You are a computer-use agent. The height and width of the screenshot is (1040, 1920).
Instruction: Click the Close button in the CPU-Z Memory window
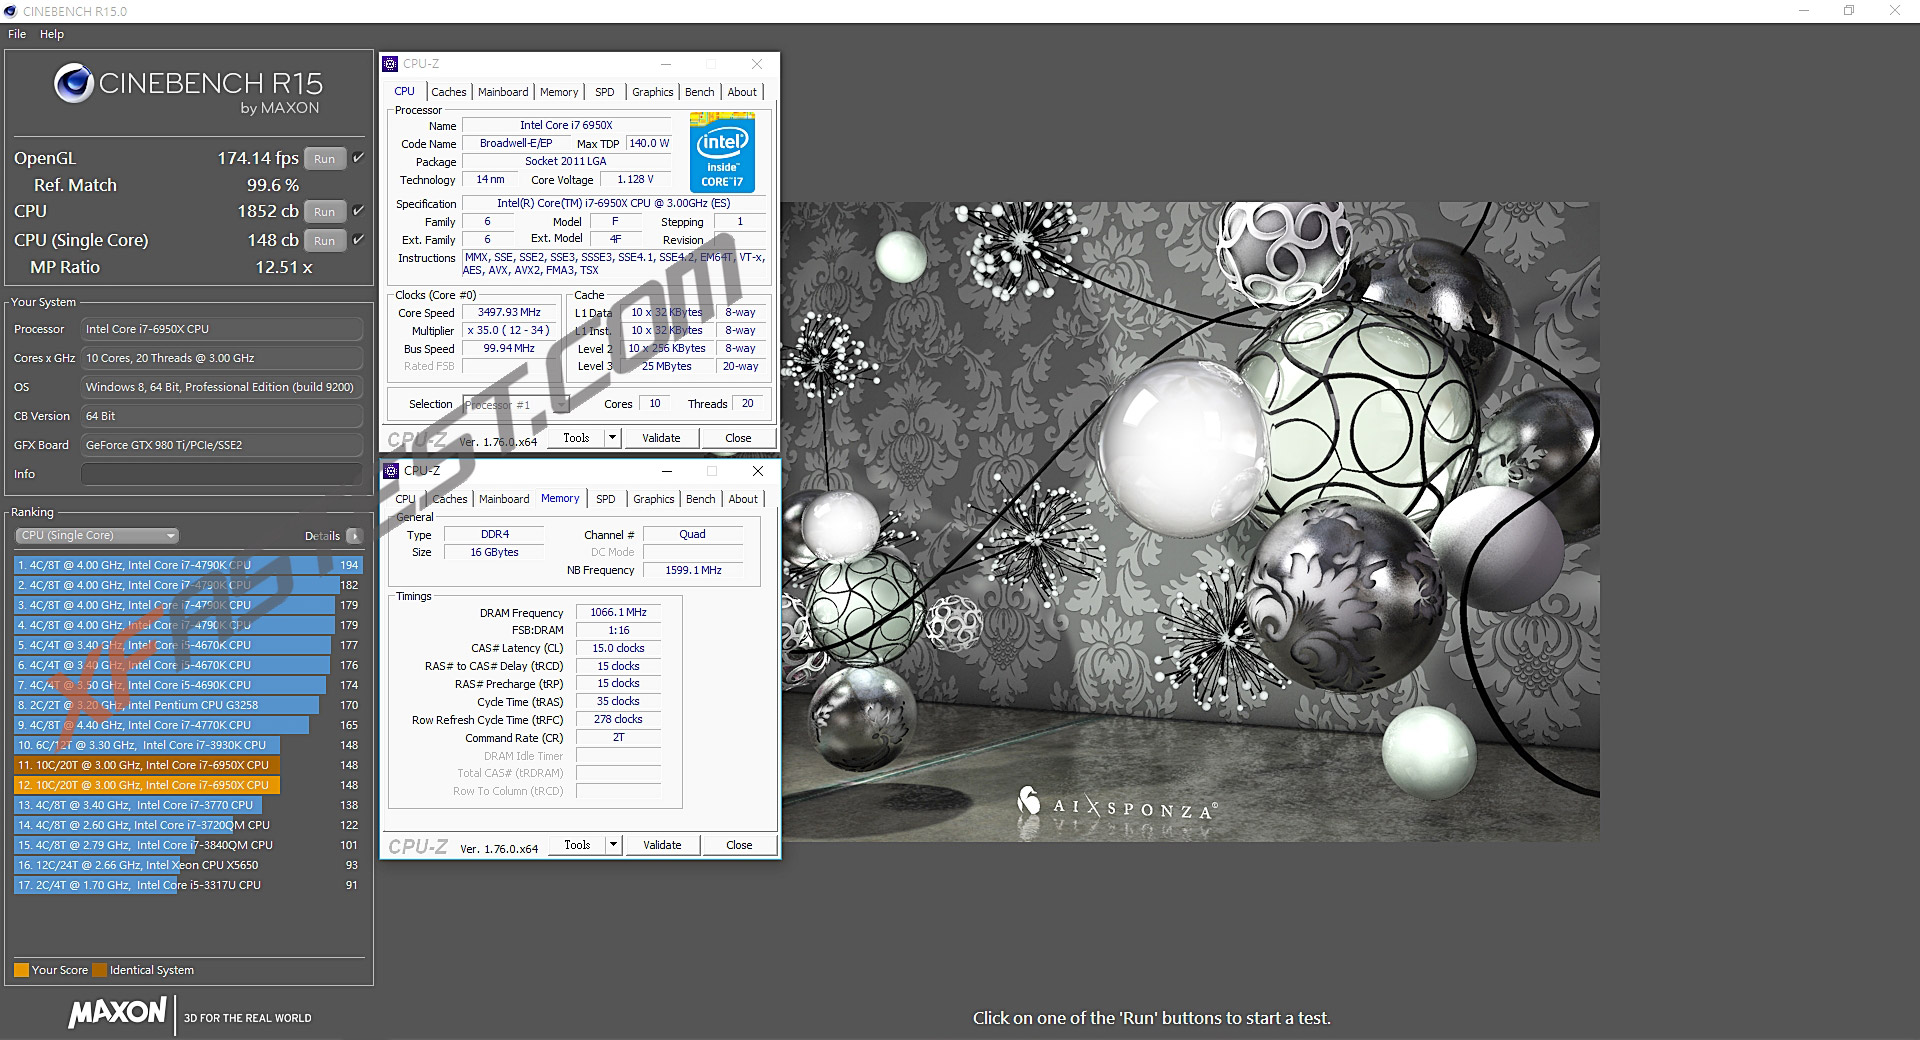click(x=739, y=845)
